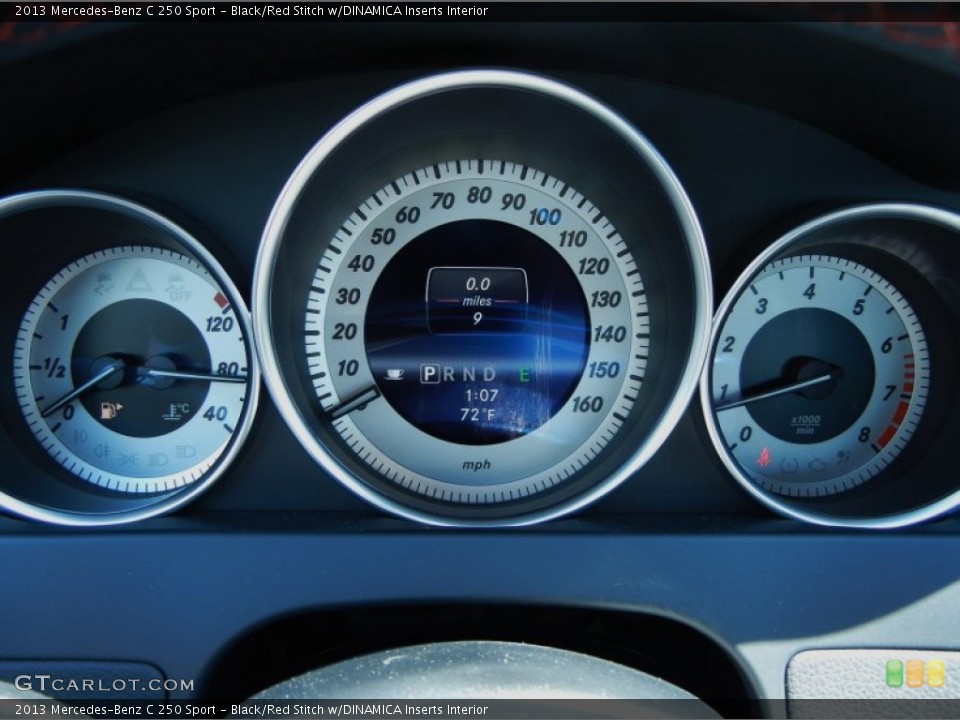Click the green-orange-yellow squares icon

[x=915, y=673]
